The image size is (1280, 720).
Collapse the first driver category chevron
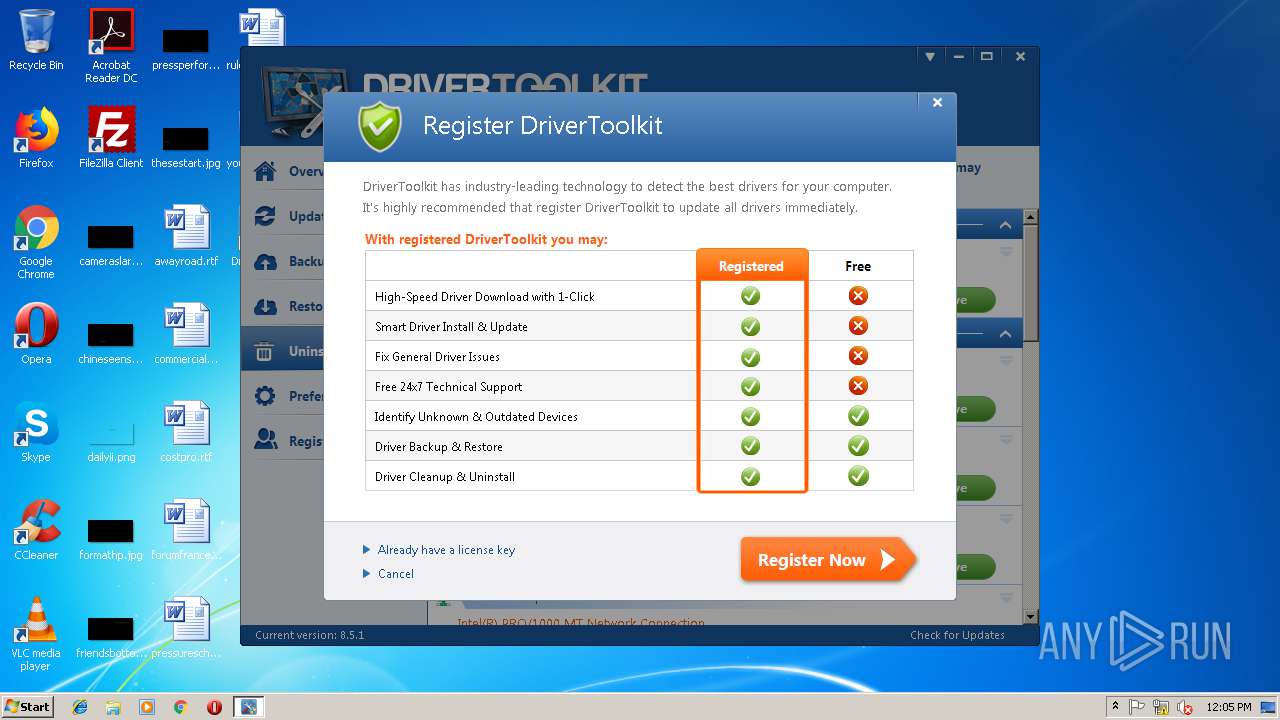click(x=1005, y=225)
